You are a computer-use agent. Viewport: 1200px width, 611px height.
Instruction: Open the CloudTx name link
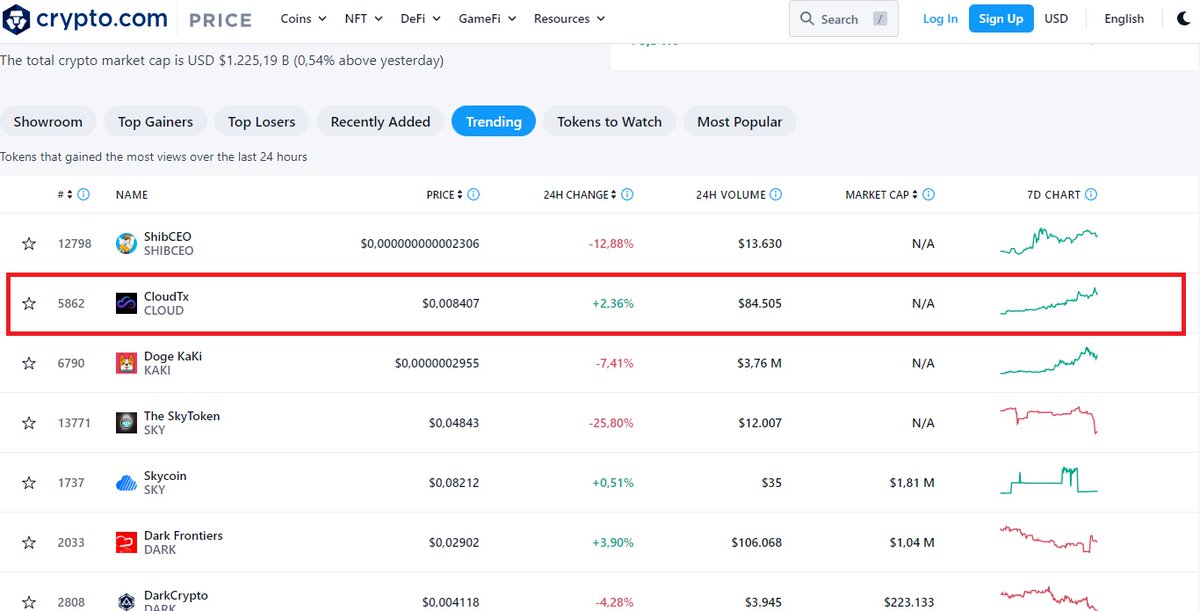[x=168, y=297]
